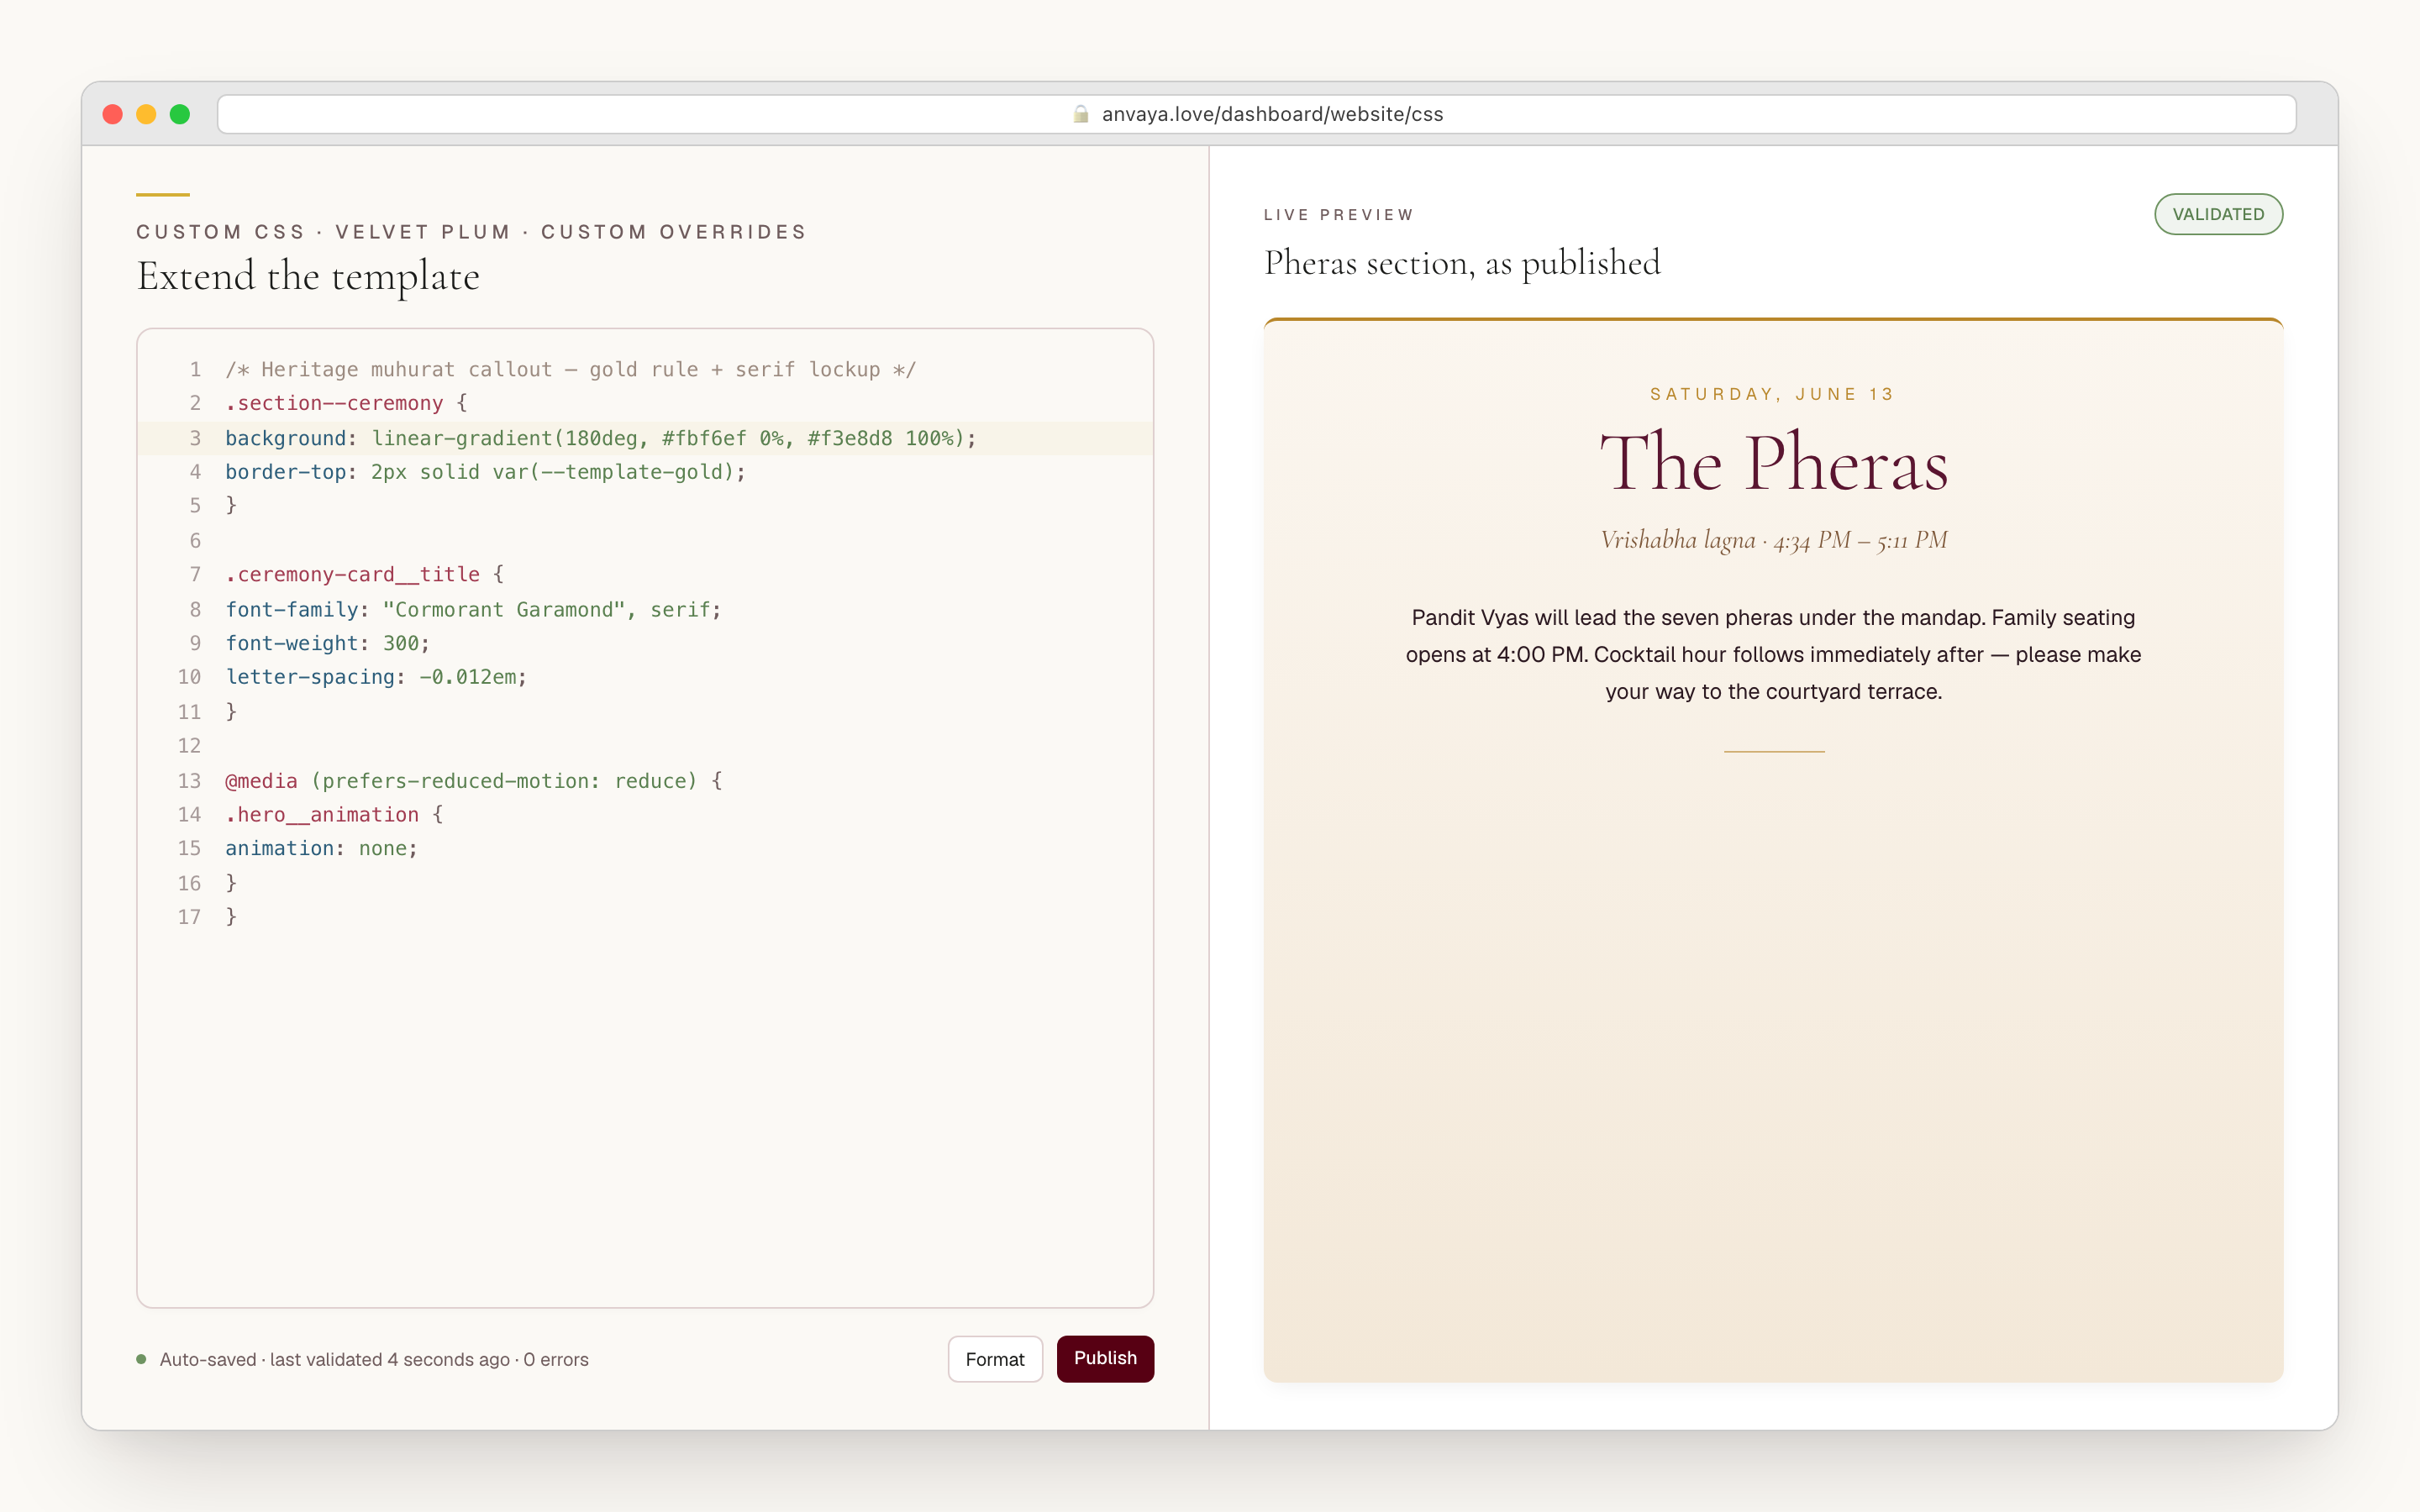Viewport: 2420px width, 1512px height.
Task: Click Pheras section, as published heading
Action: coord(1462,263)
